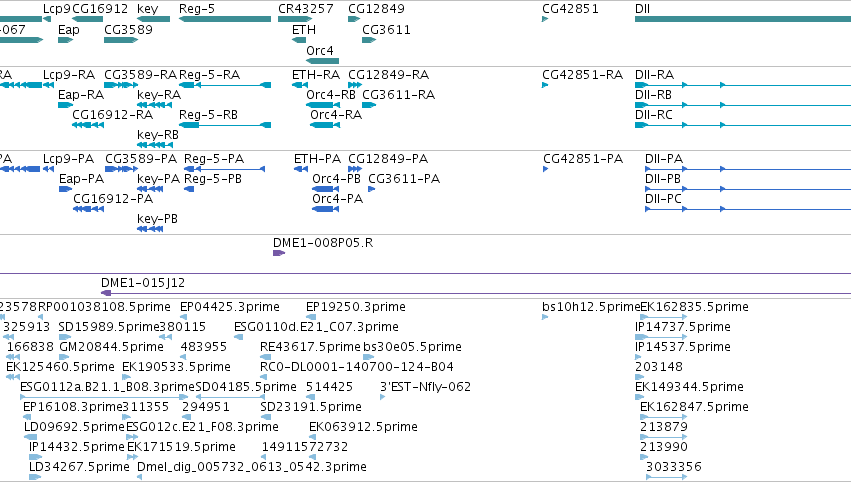Select the long DME1-015J12 clone line
This screenshot has width=851, height=482.
pos(476,293)
